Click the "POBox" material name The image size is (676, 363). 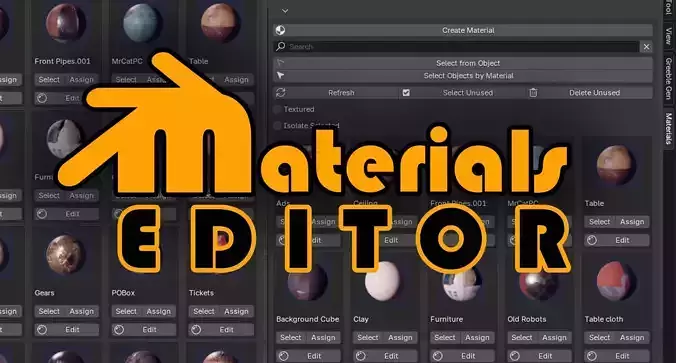123,293
